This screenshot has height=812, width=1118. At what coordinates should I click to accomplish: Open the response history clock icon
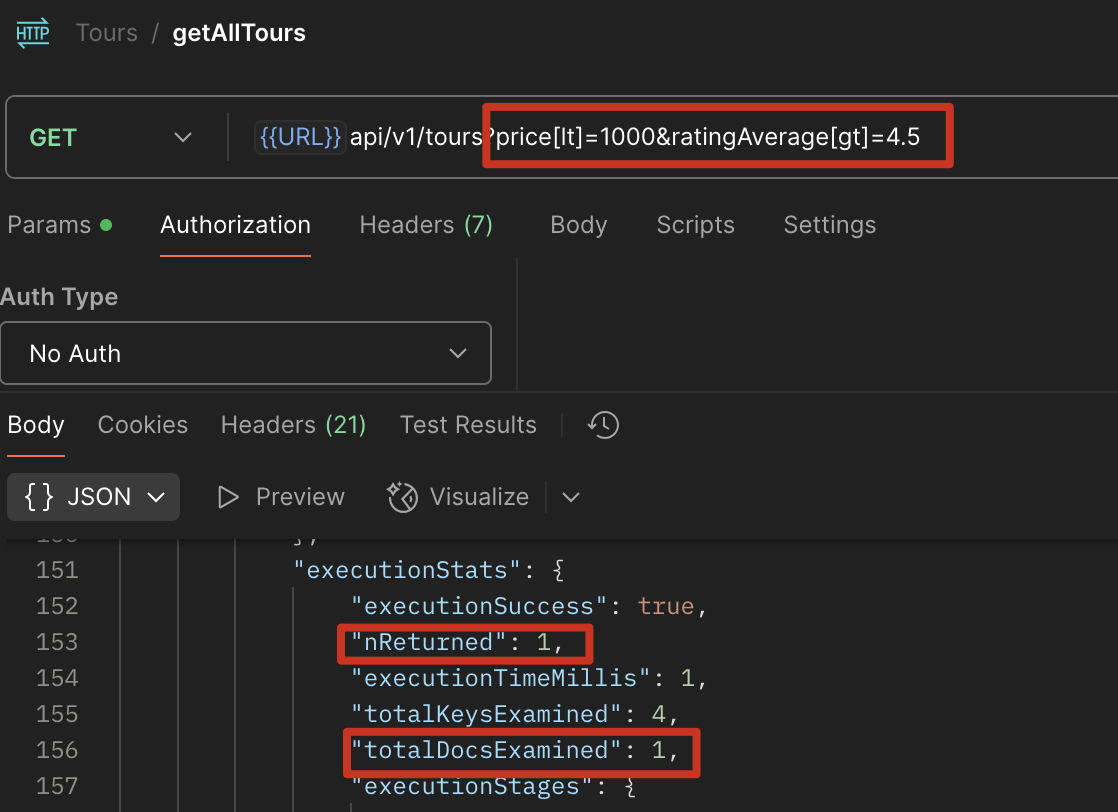point(603,425)
